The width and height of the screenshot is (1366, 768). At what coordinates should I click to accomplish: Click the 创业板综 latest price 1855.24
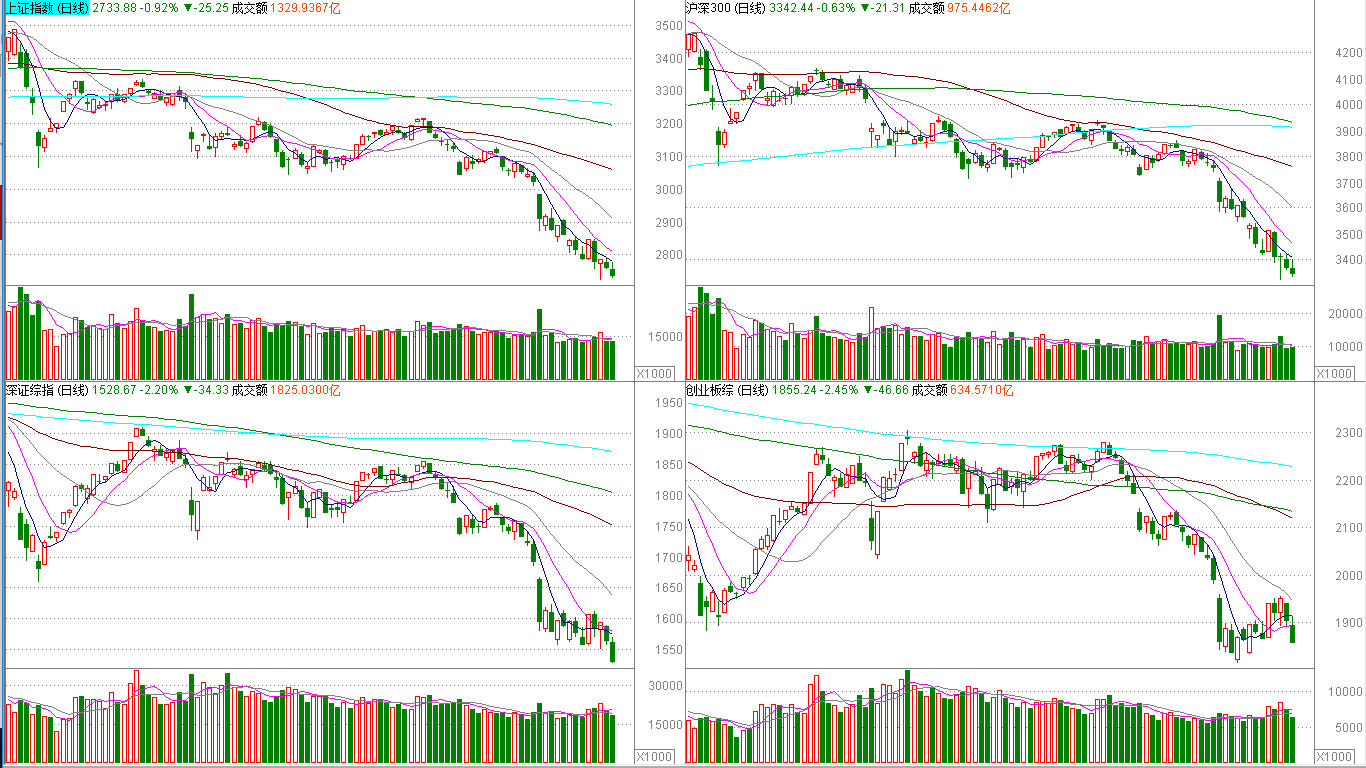[x=796, y=390]
